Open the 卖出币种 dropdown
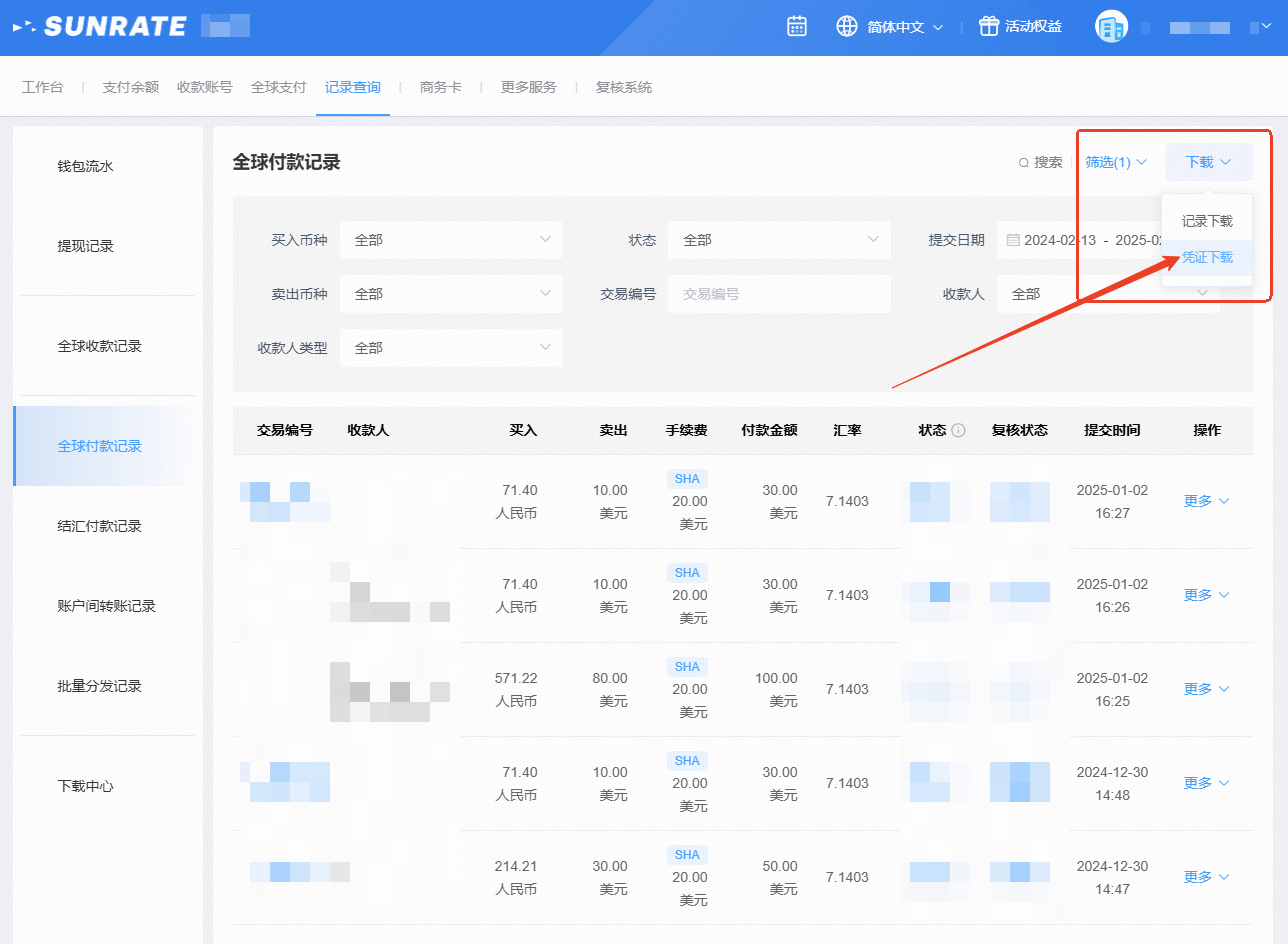 tap(451, 294)
